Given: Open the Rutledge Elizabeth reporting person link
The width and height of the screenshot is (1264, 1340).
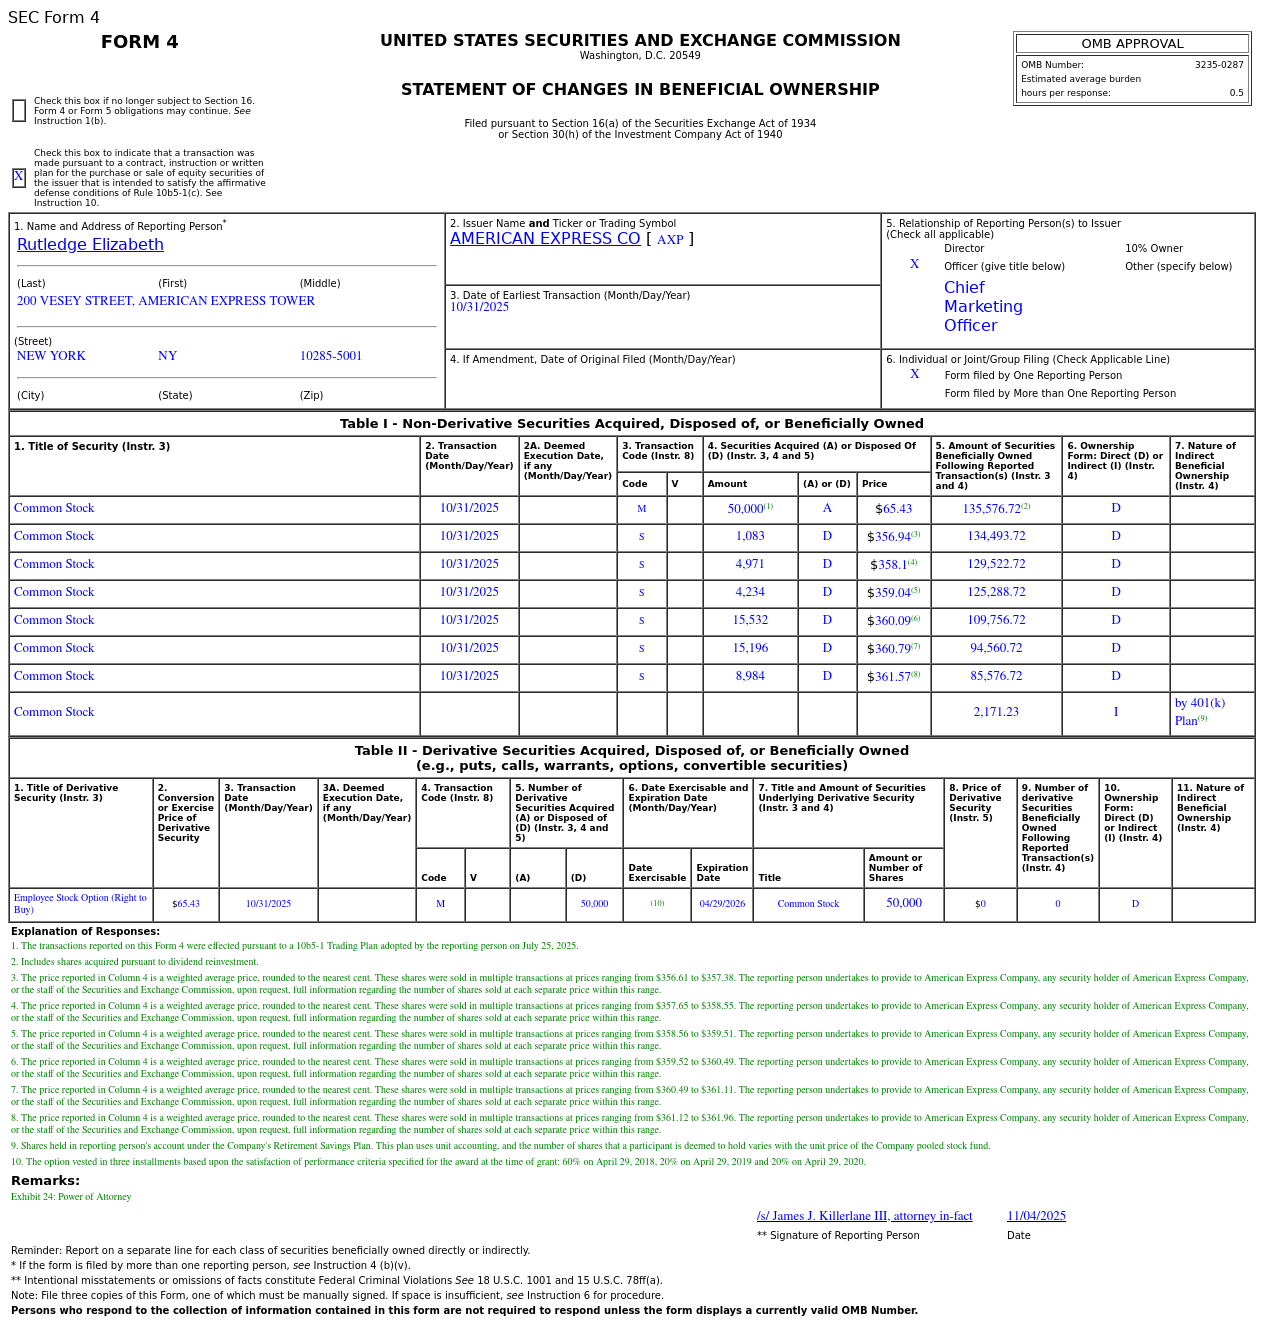Looking at the screenshot, I should click(90, 245).
